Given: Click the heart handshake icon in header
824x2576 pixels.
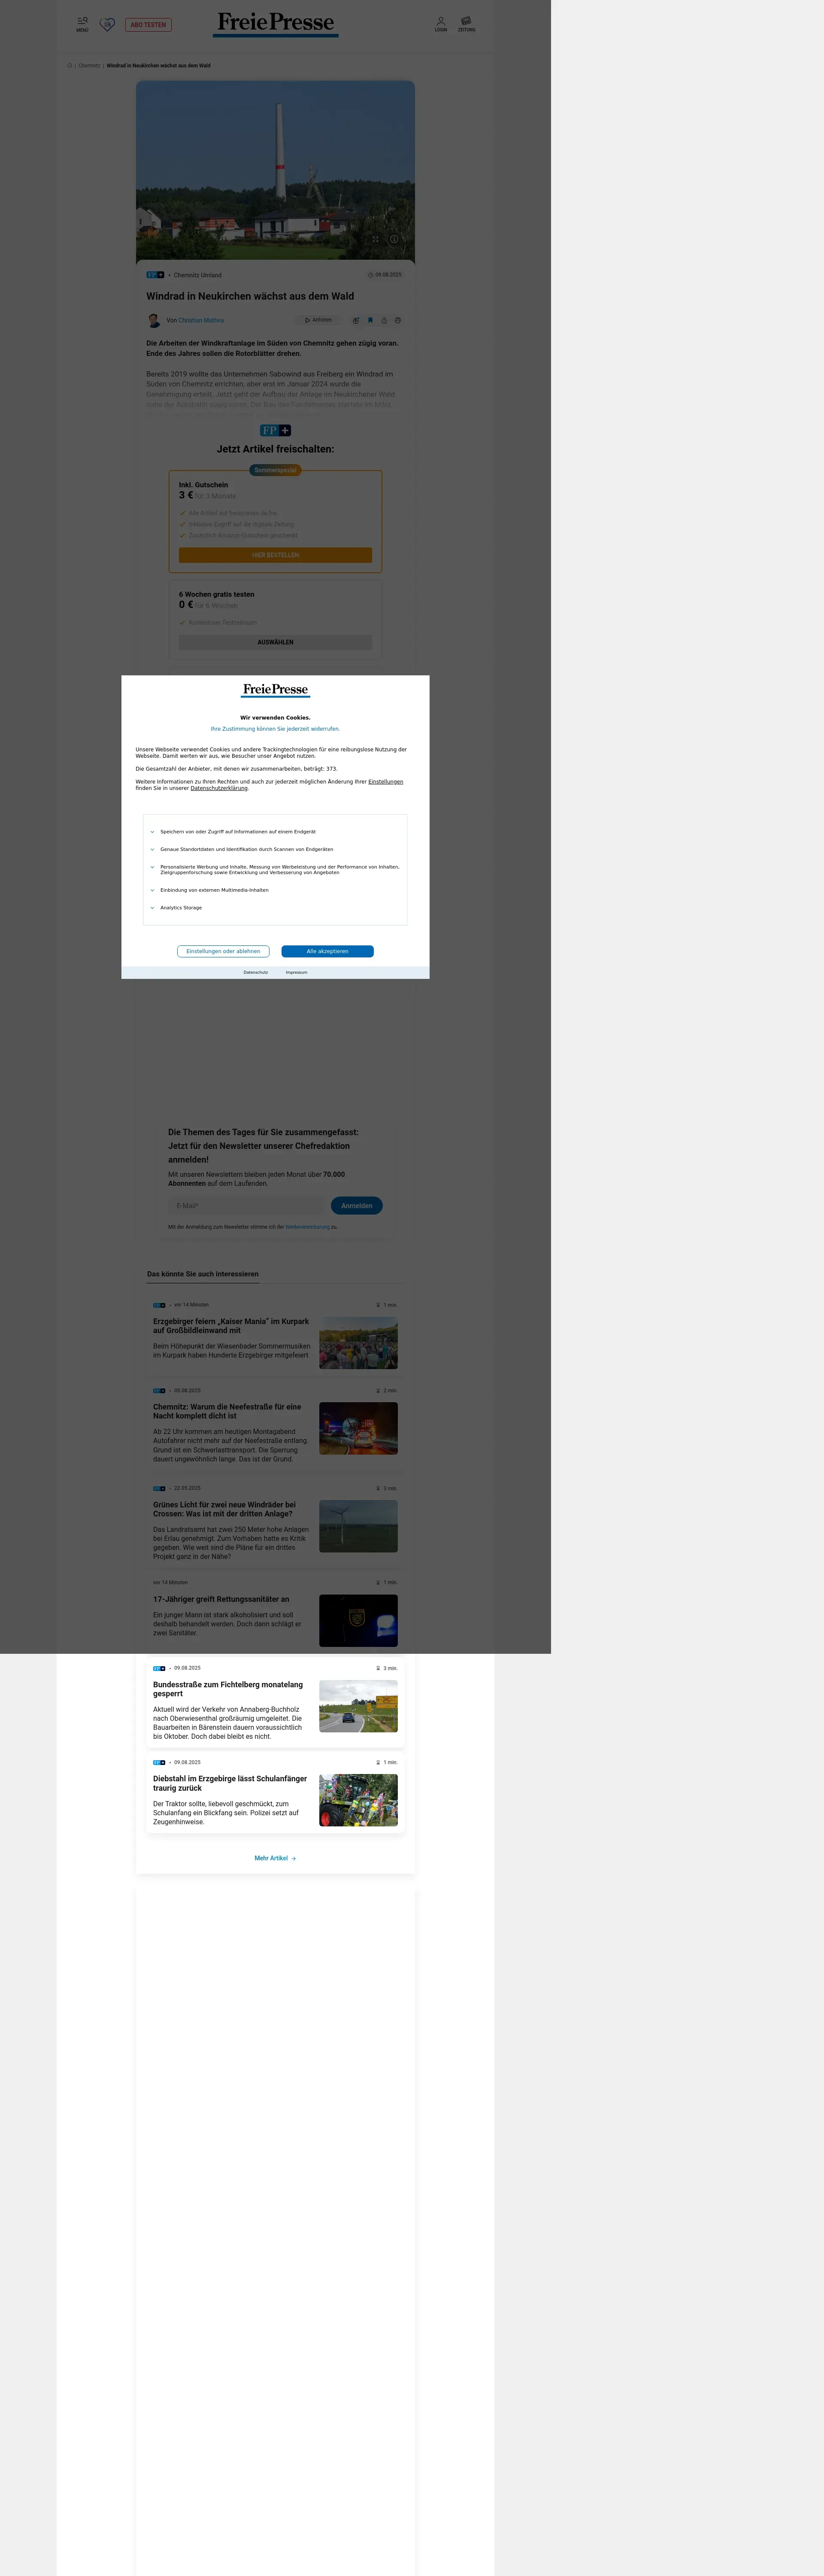Looking at the screenshot, I should (107, 24).
